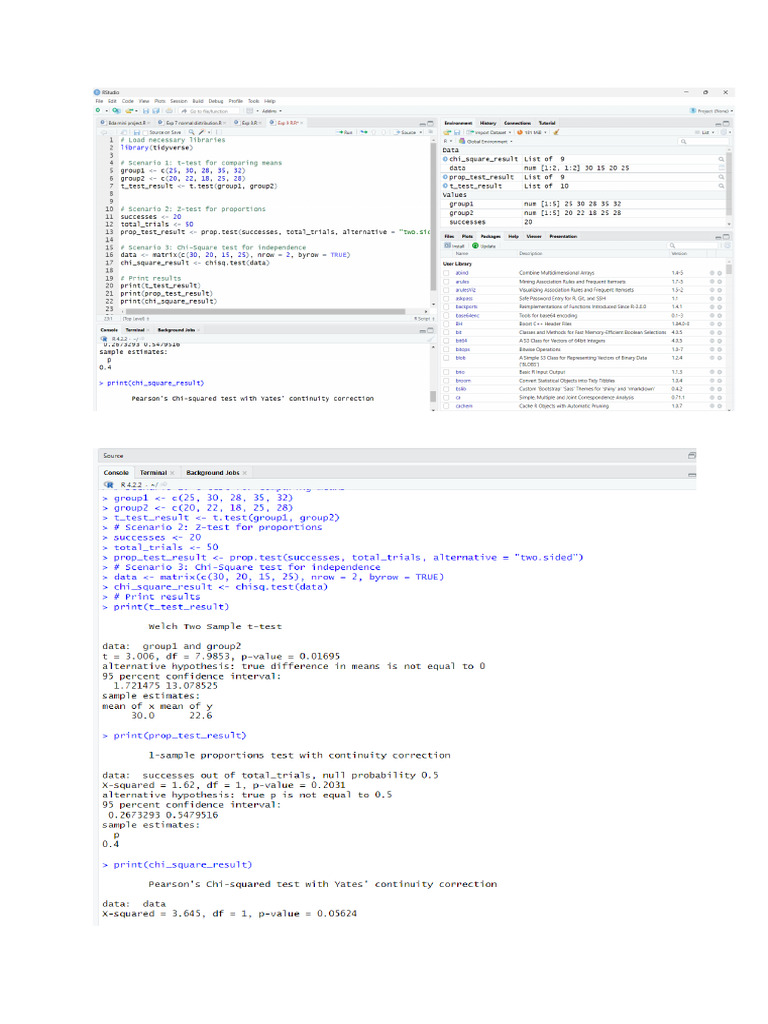Toggle the Source on Save checkbox
This screenshot has height=1024, width=768.
(x=146, y=132)
